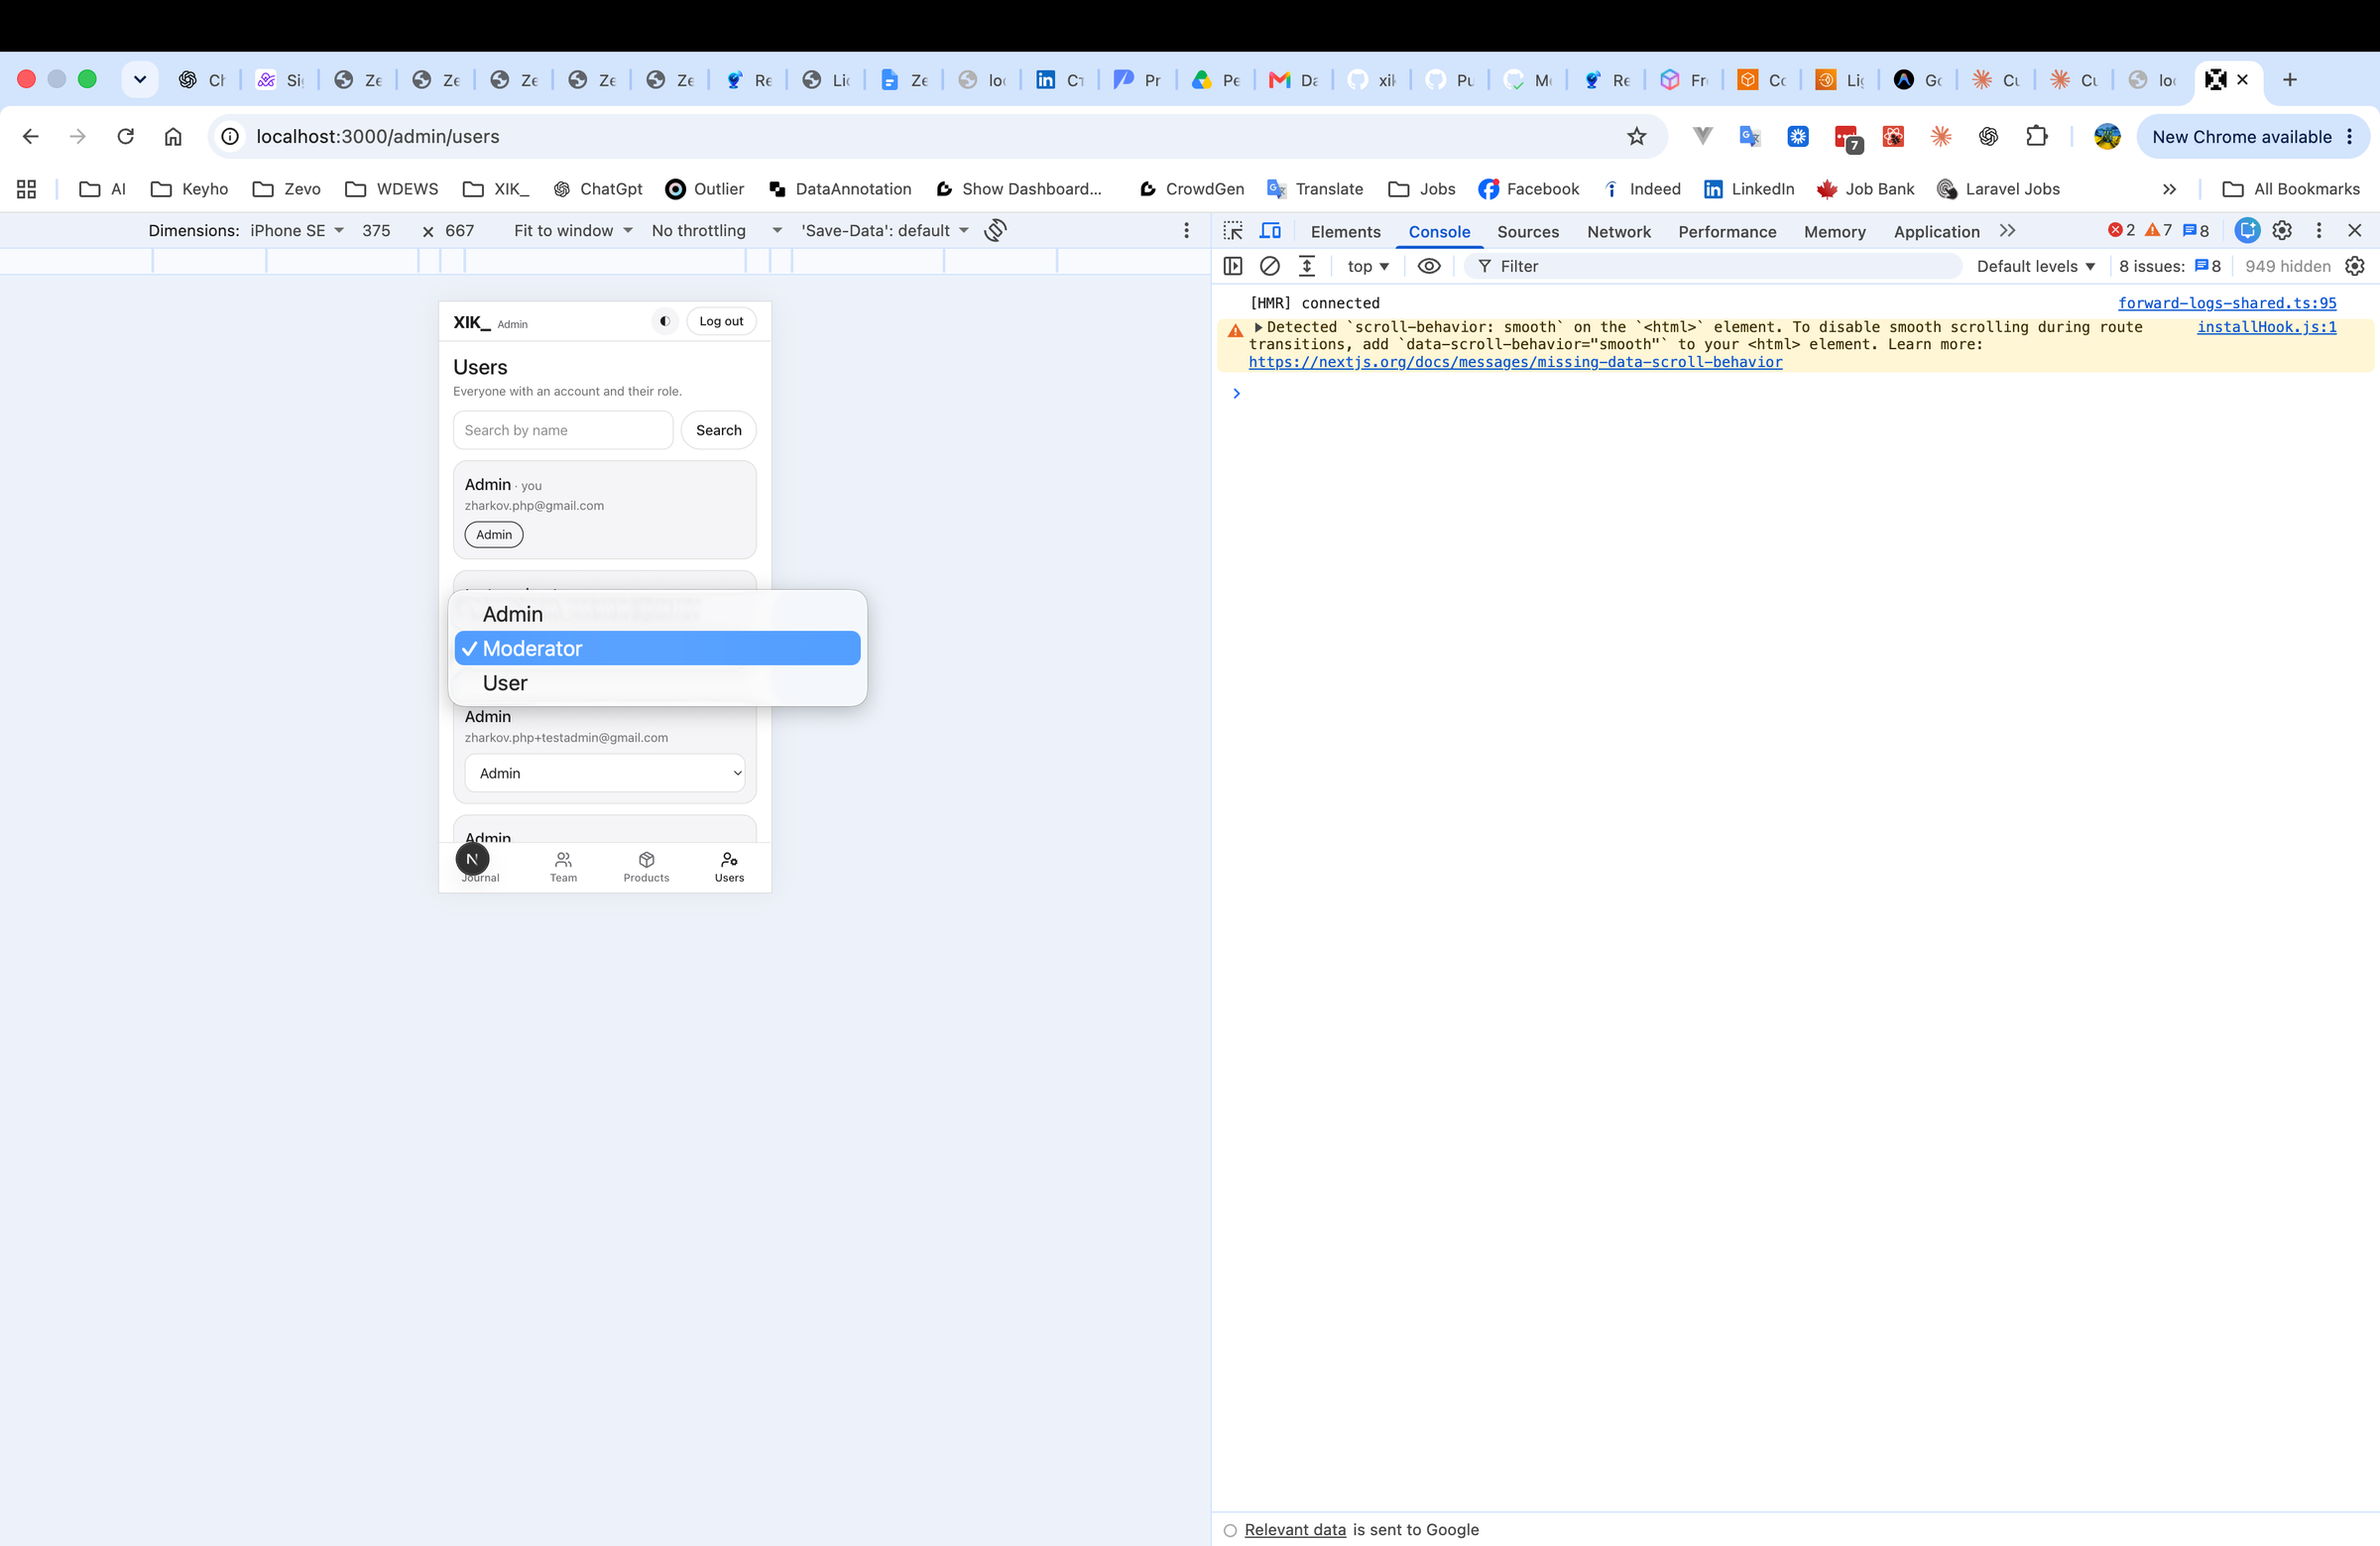Click the round N avatar badge
This screenshot has height=1546, width=2380.
coord(472,859)
